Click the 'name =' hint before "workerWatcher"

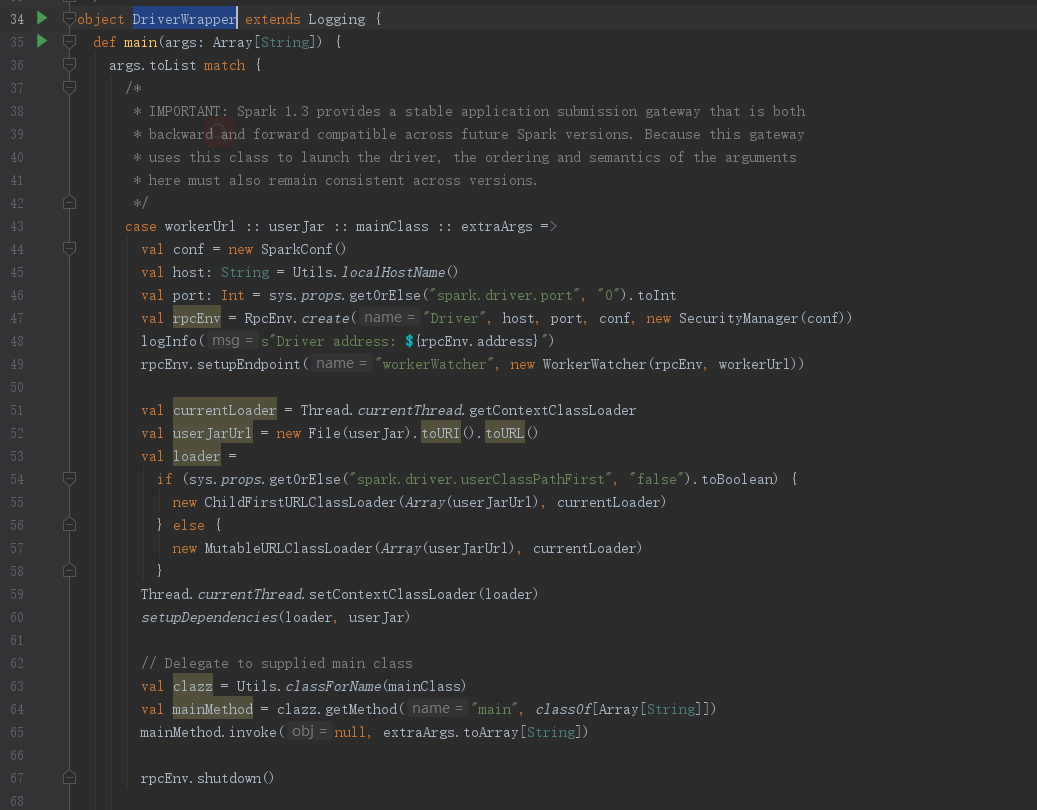click(341, 364)
